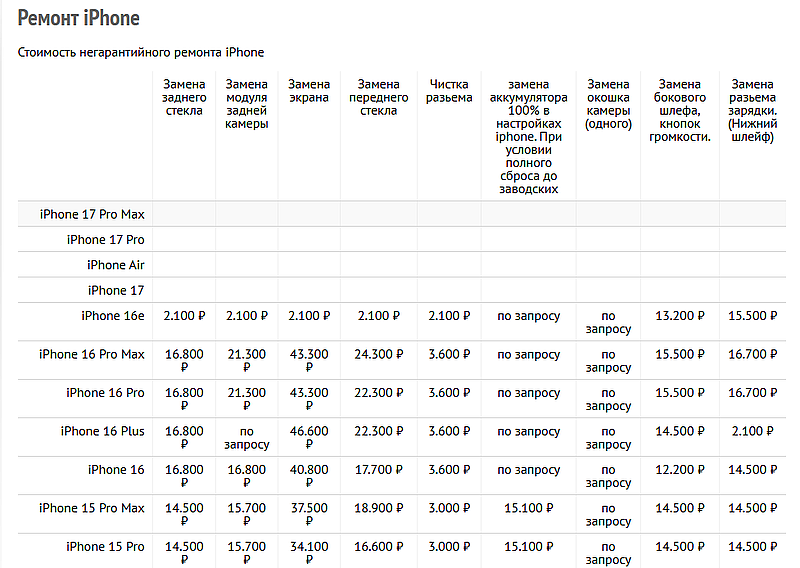Click the "Замена окошка камеры" column header
The height and width of the screenshot is (568, 800).
point(608,104)
